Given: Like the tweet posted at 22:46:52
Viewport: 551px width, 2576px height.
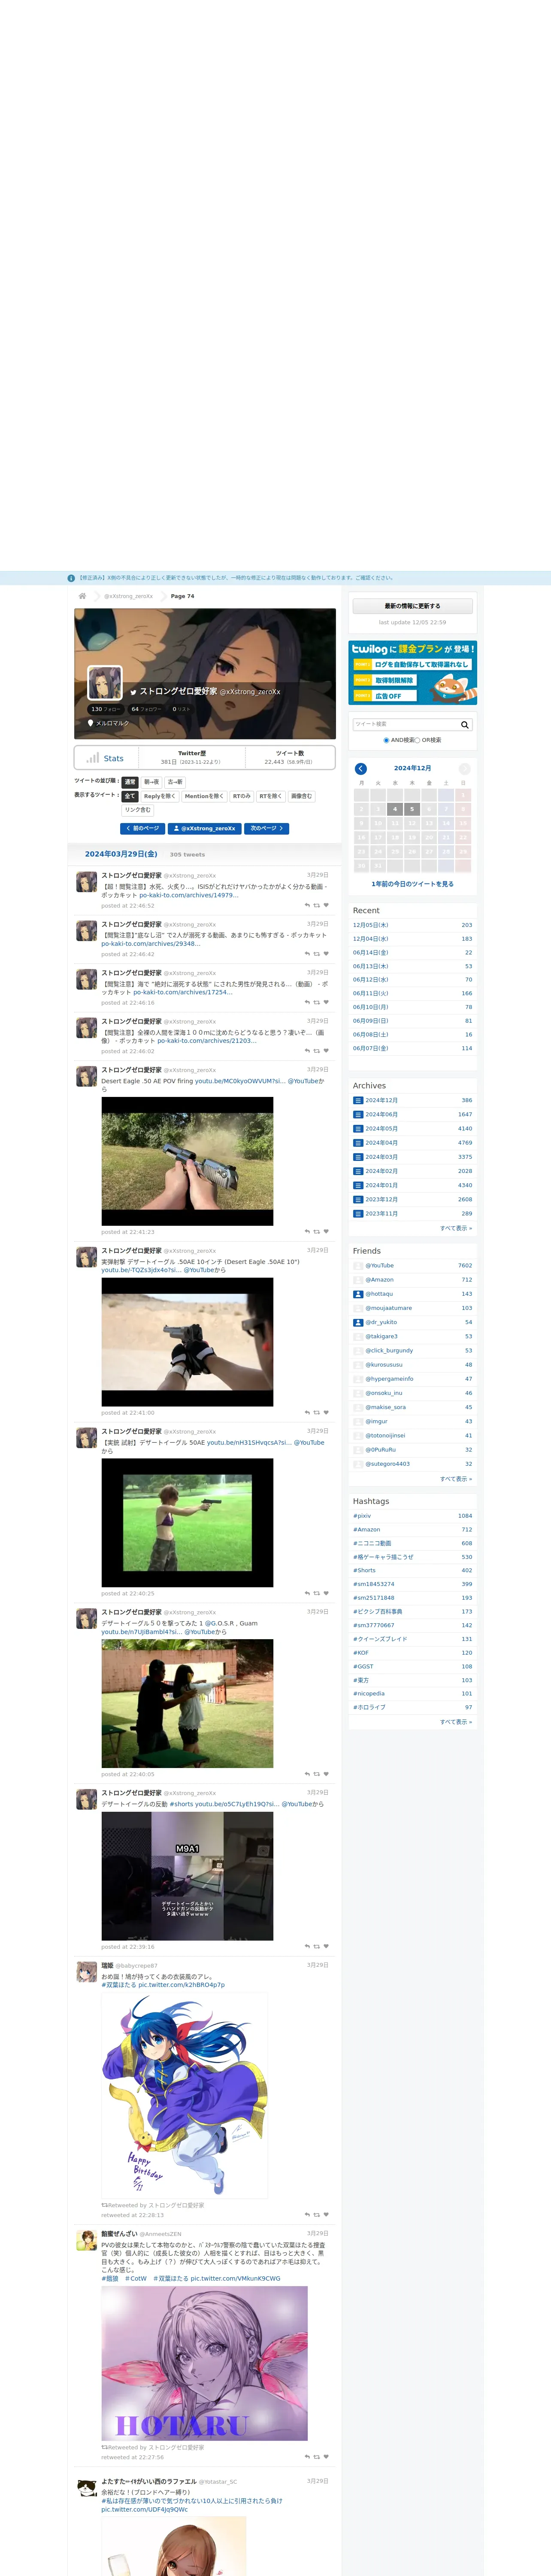Looking at the screenshot, I should pyautogui.click(x=326, y=905).
